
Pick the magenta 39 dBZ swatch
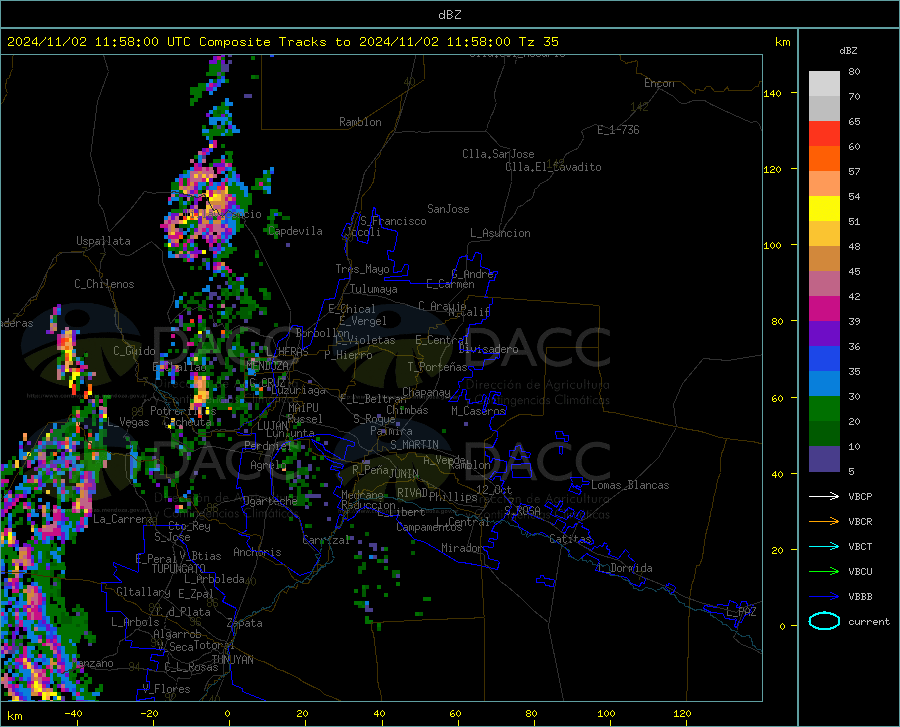[824, 309]
